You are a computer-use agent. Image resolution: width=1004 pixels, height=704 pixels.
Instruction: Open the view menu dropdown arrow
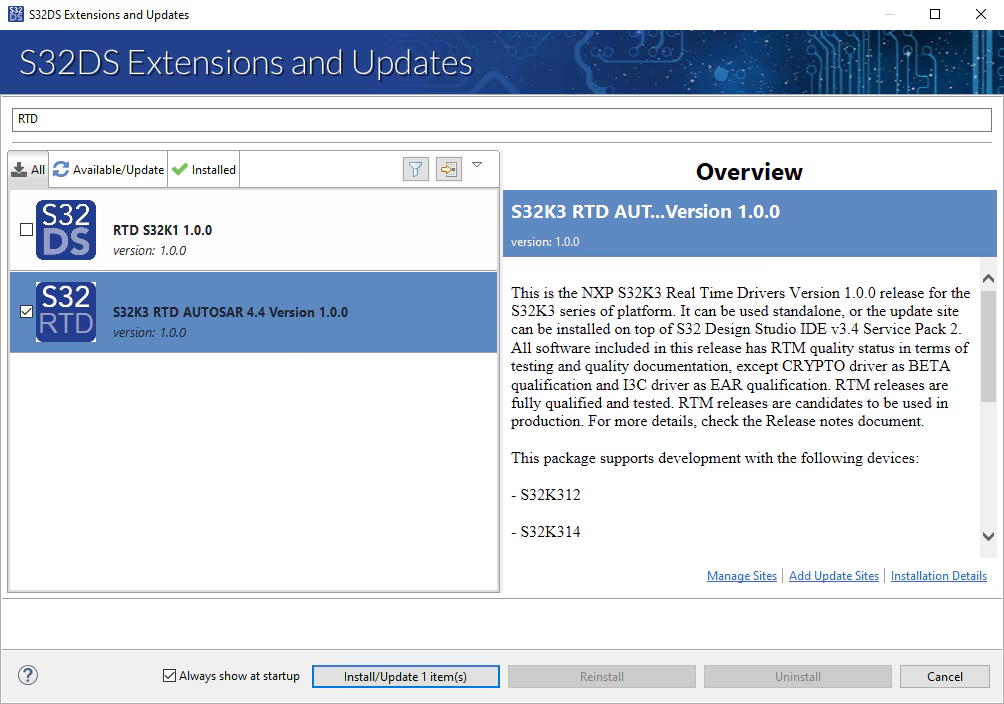(x=477, y=165)
